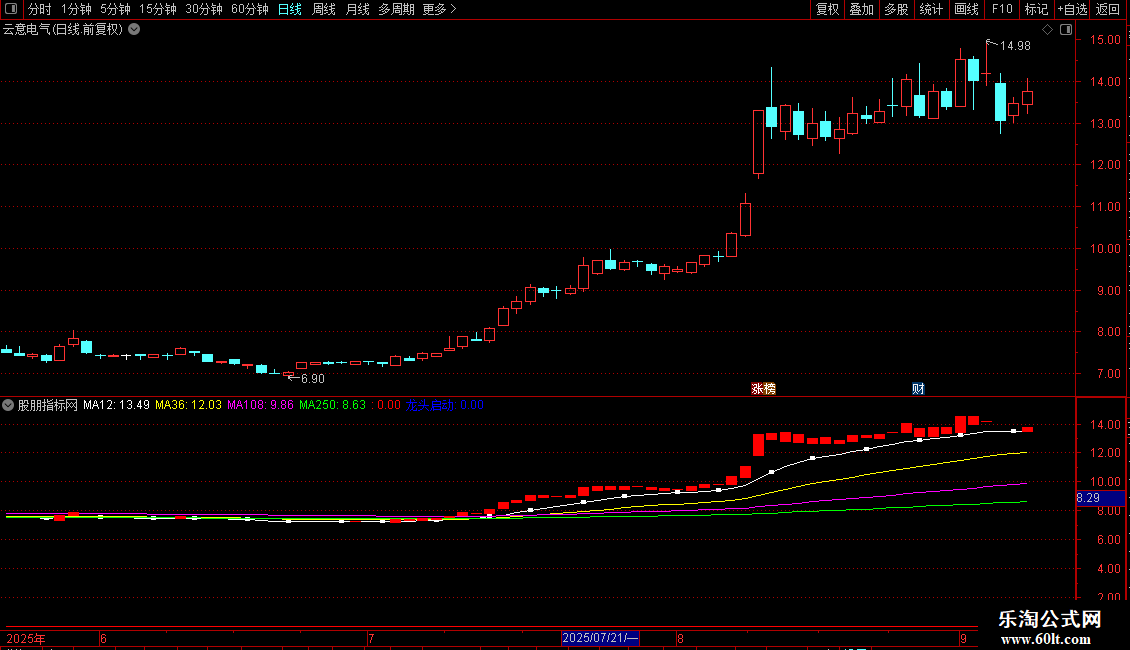The height and width of the screenshot is (650, 1130).
Task: Select the 60分钟 period tab
Action: pyautogui.click(x=250, y=9)
